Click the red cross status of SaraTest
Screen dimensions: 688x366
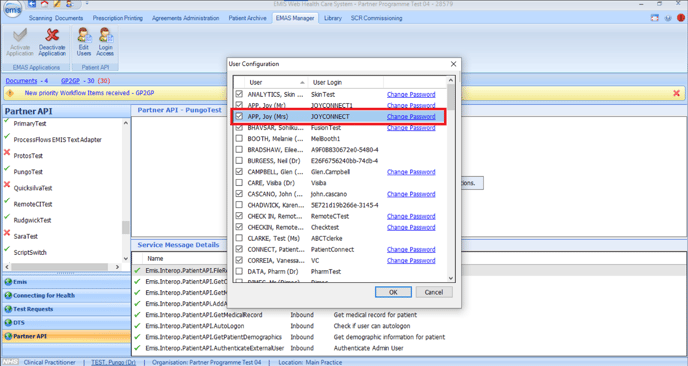[x=7, y=233]
